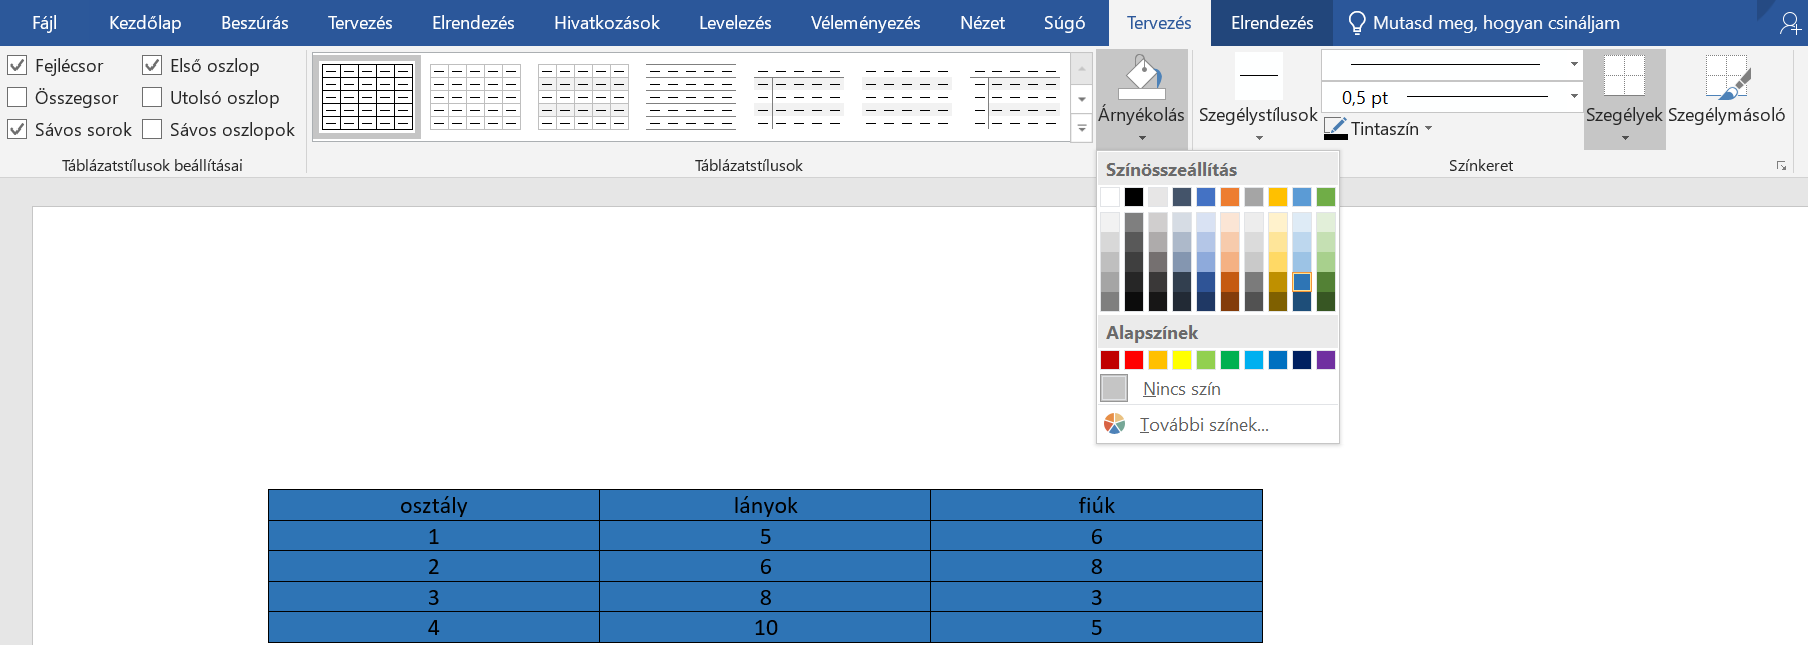Image resolution: width=1808 pixels, height=645 pixels.
Task: Click the Szegélyek borders grid icon
Action: tap(1624, 76)
